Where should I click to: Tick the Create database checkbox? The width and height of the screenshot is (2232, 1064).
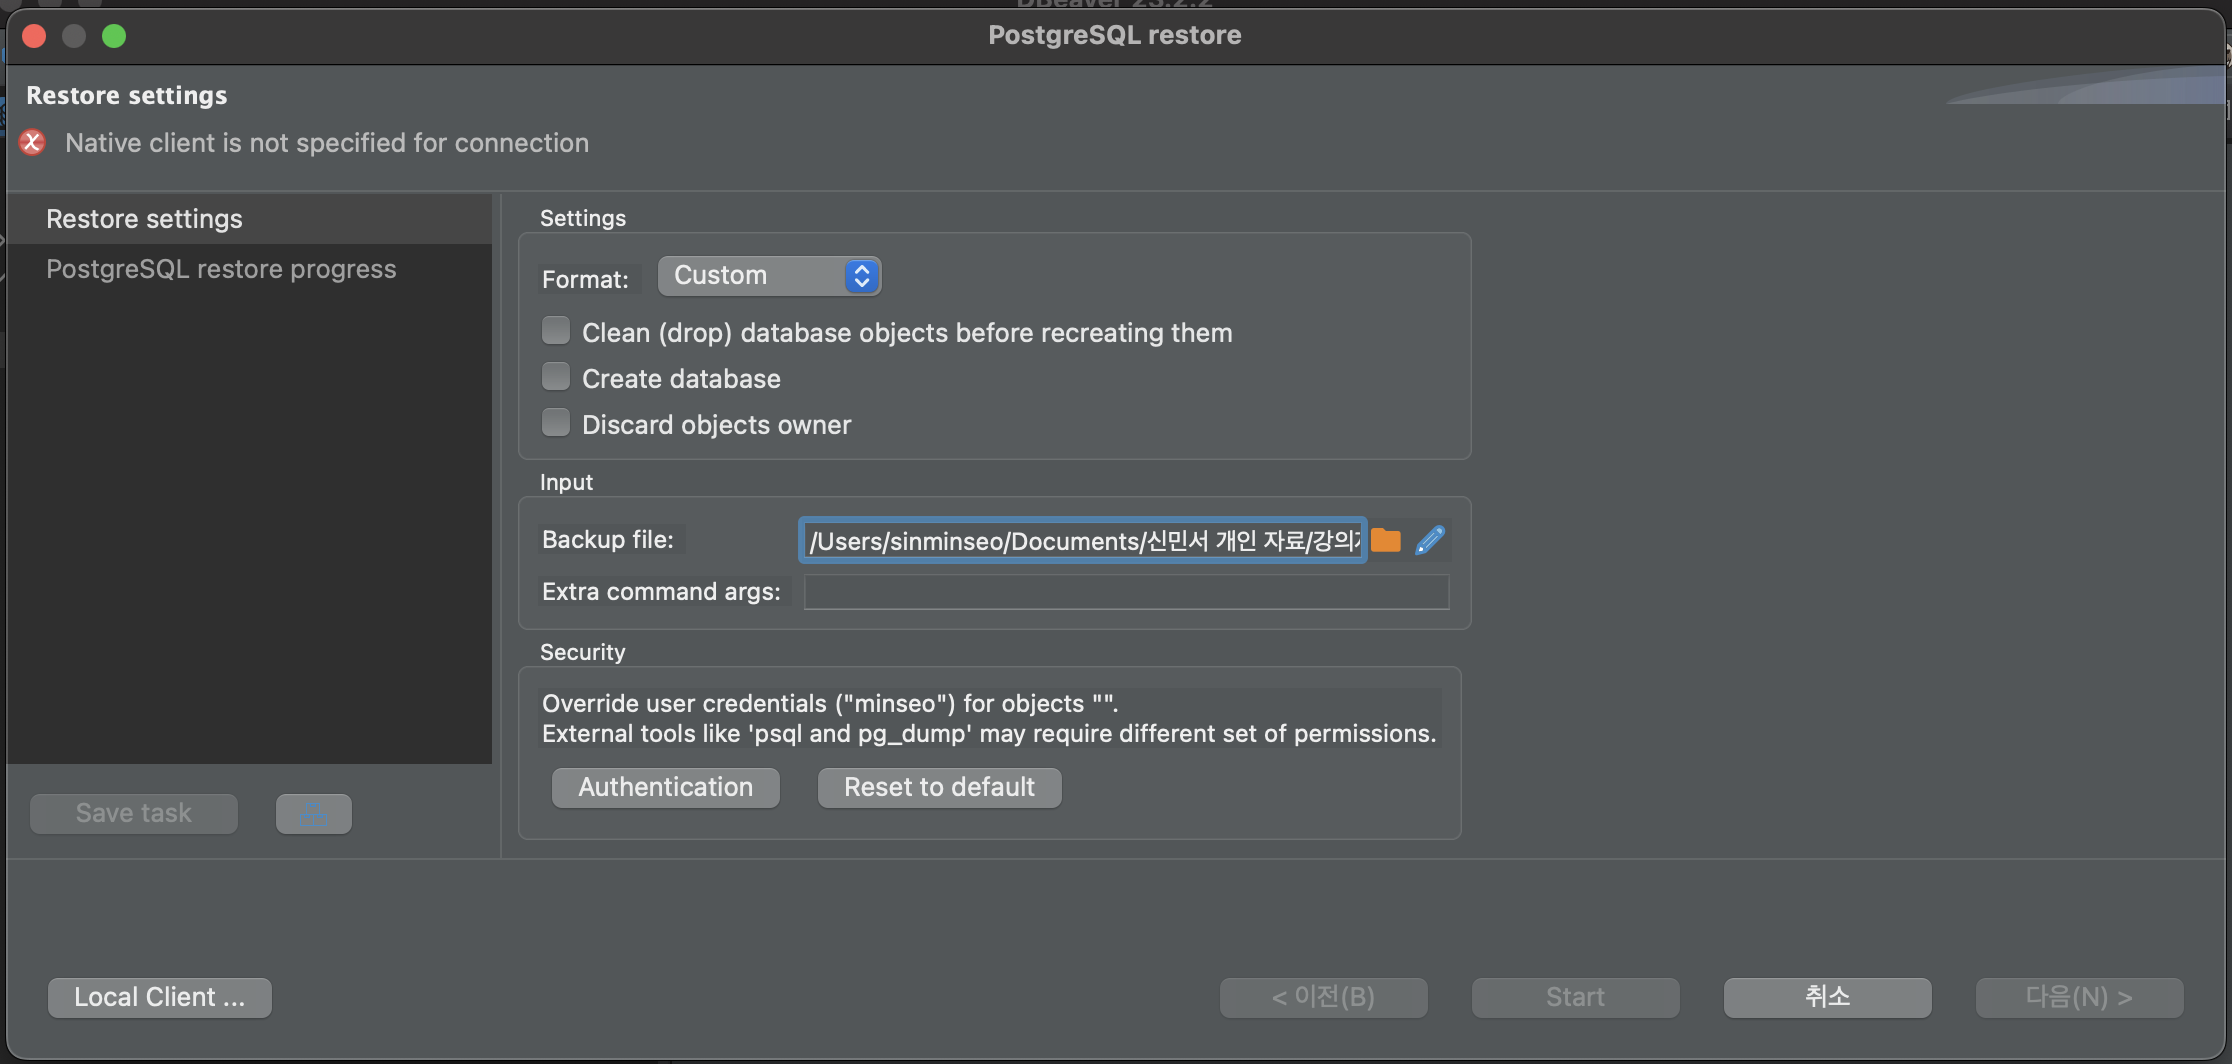(x=556, y=377)
